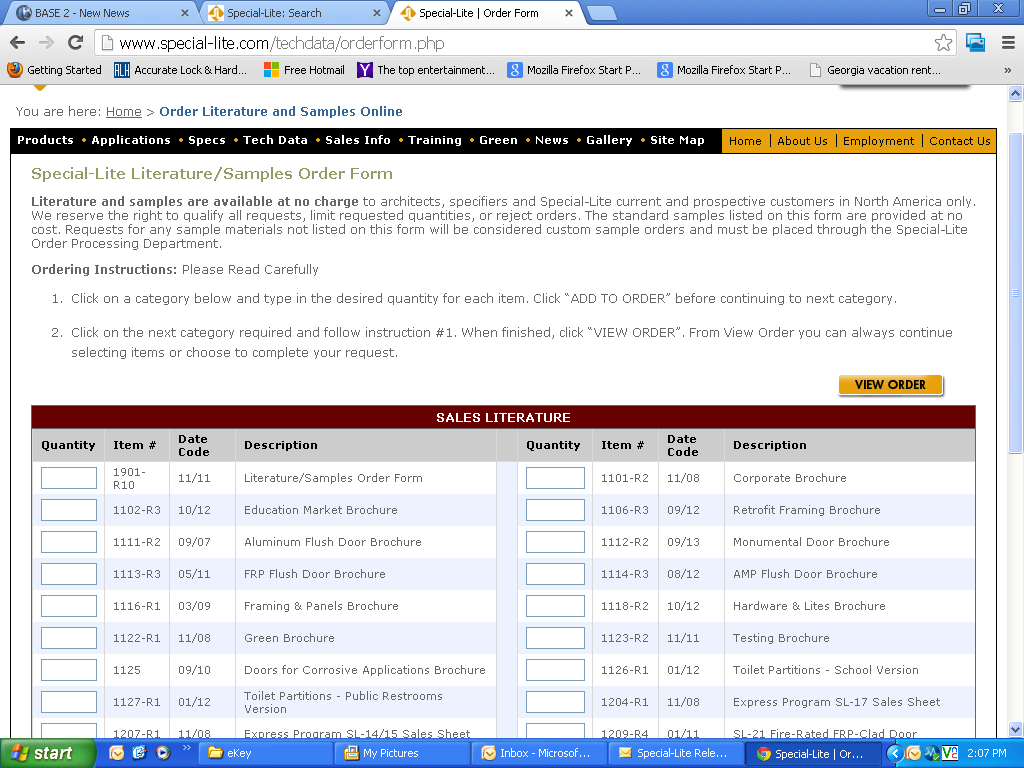Open the Yahoo top entertainment bookmark
Viewport: 1024px width, 768px height.
pos(425,70)
